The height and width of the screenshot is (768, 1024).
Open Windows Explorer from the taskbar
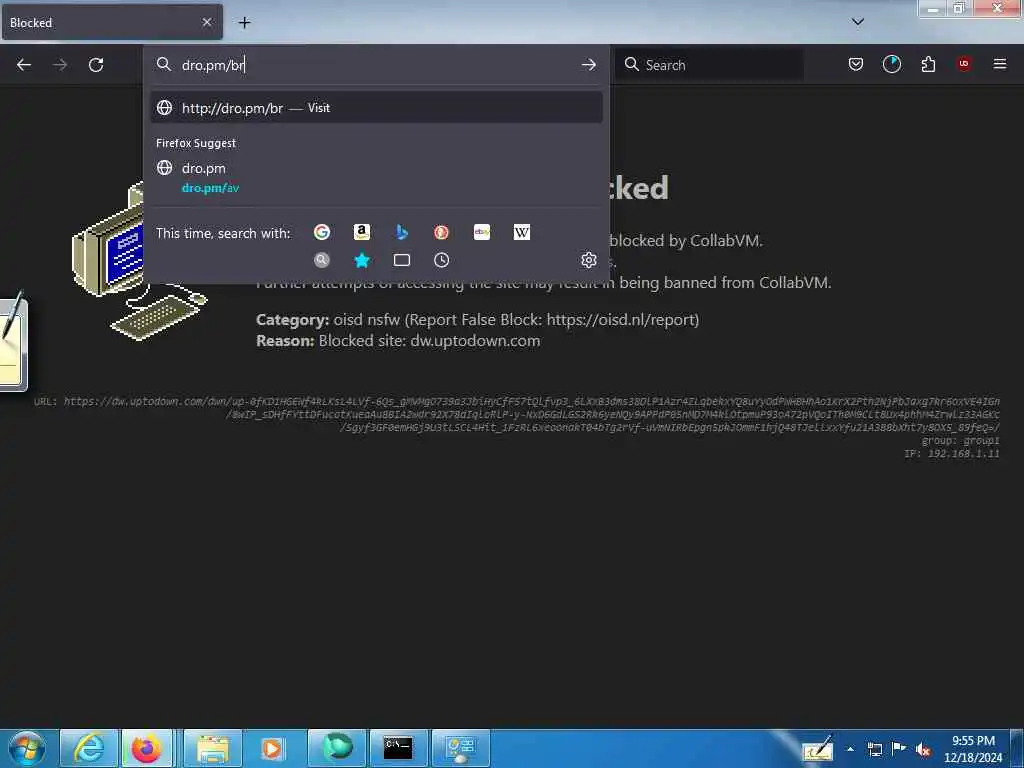coord(213,748)
